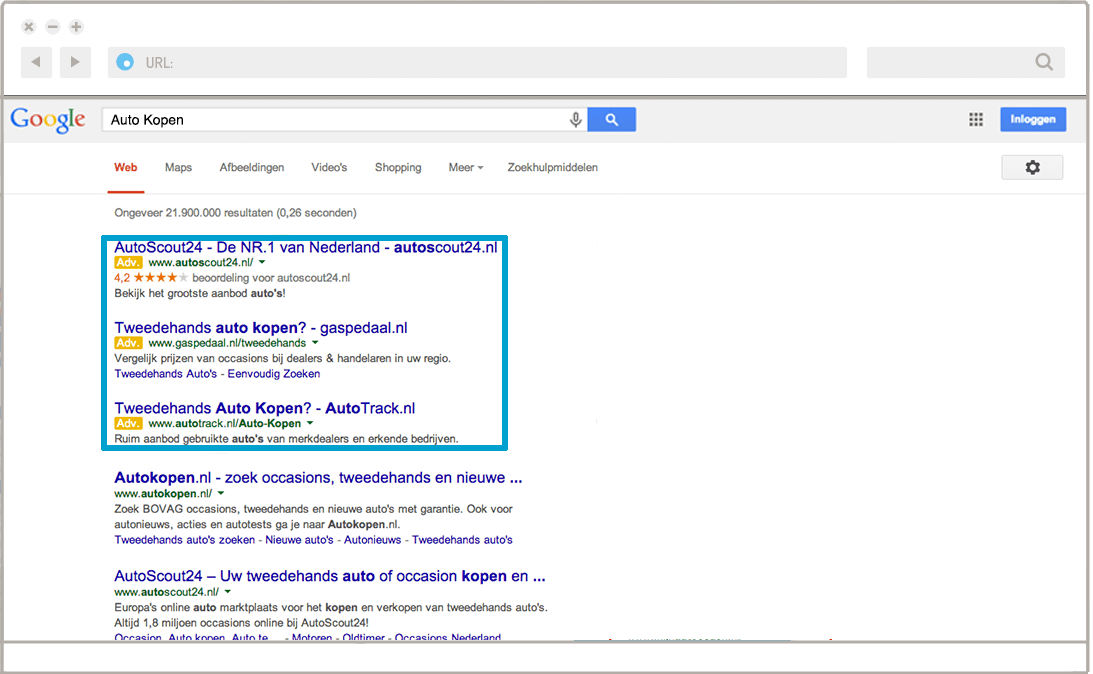This screenshot has width=1093, height=674.
Task: Open Eenvoudig Zoeken sitelink
Action: tap(274, 374)
